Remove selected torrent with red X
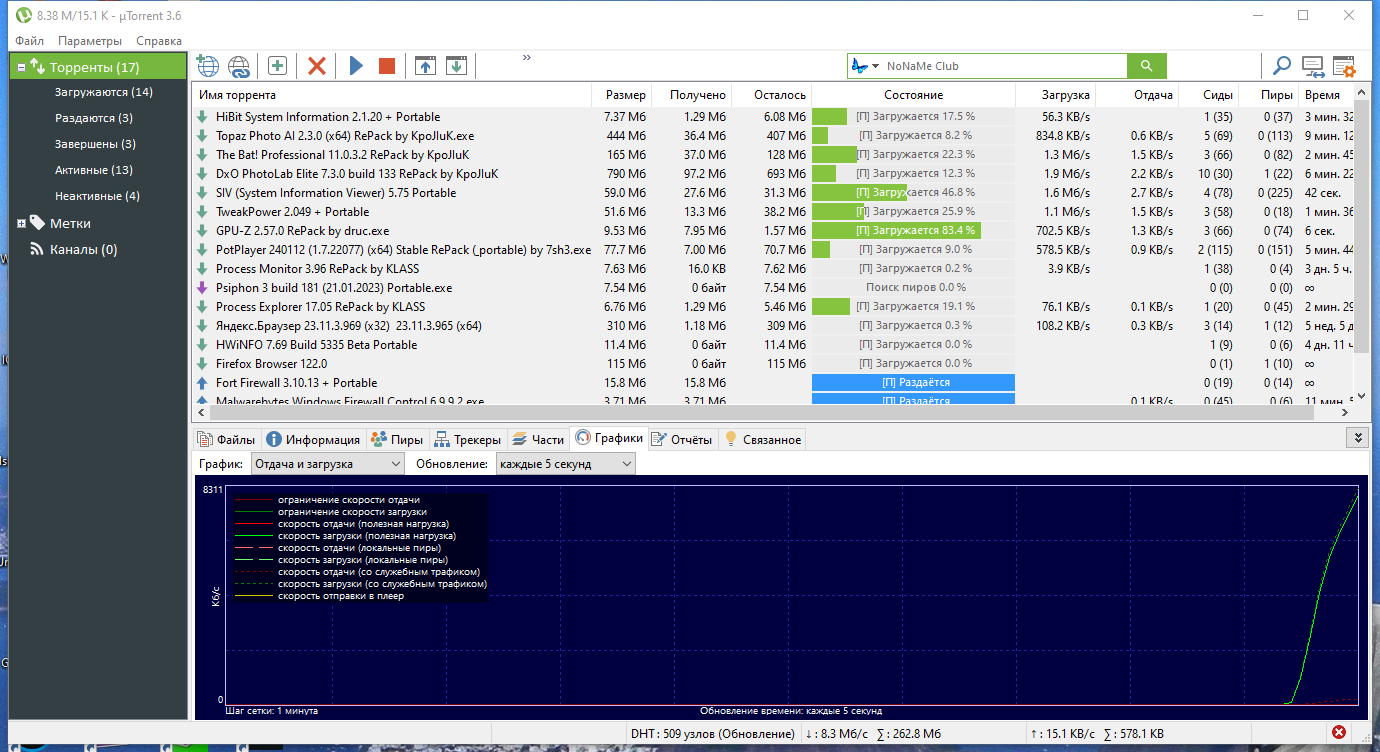Viewport: 1380px width, 752px height. 317,66
